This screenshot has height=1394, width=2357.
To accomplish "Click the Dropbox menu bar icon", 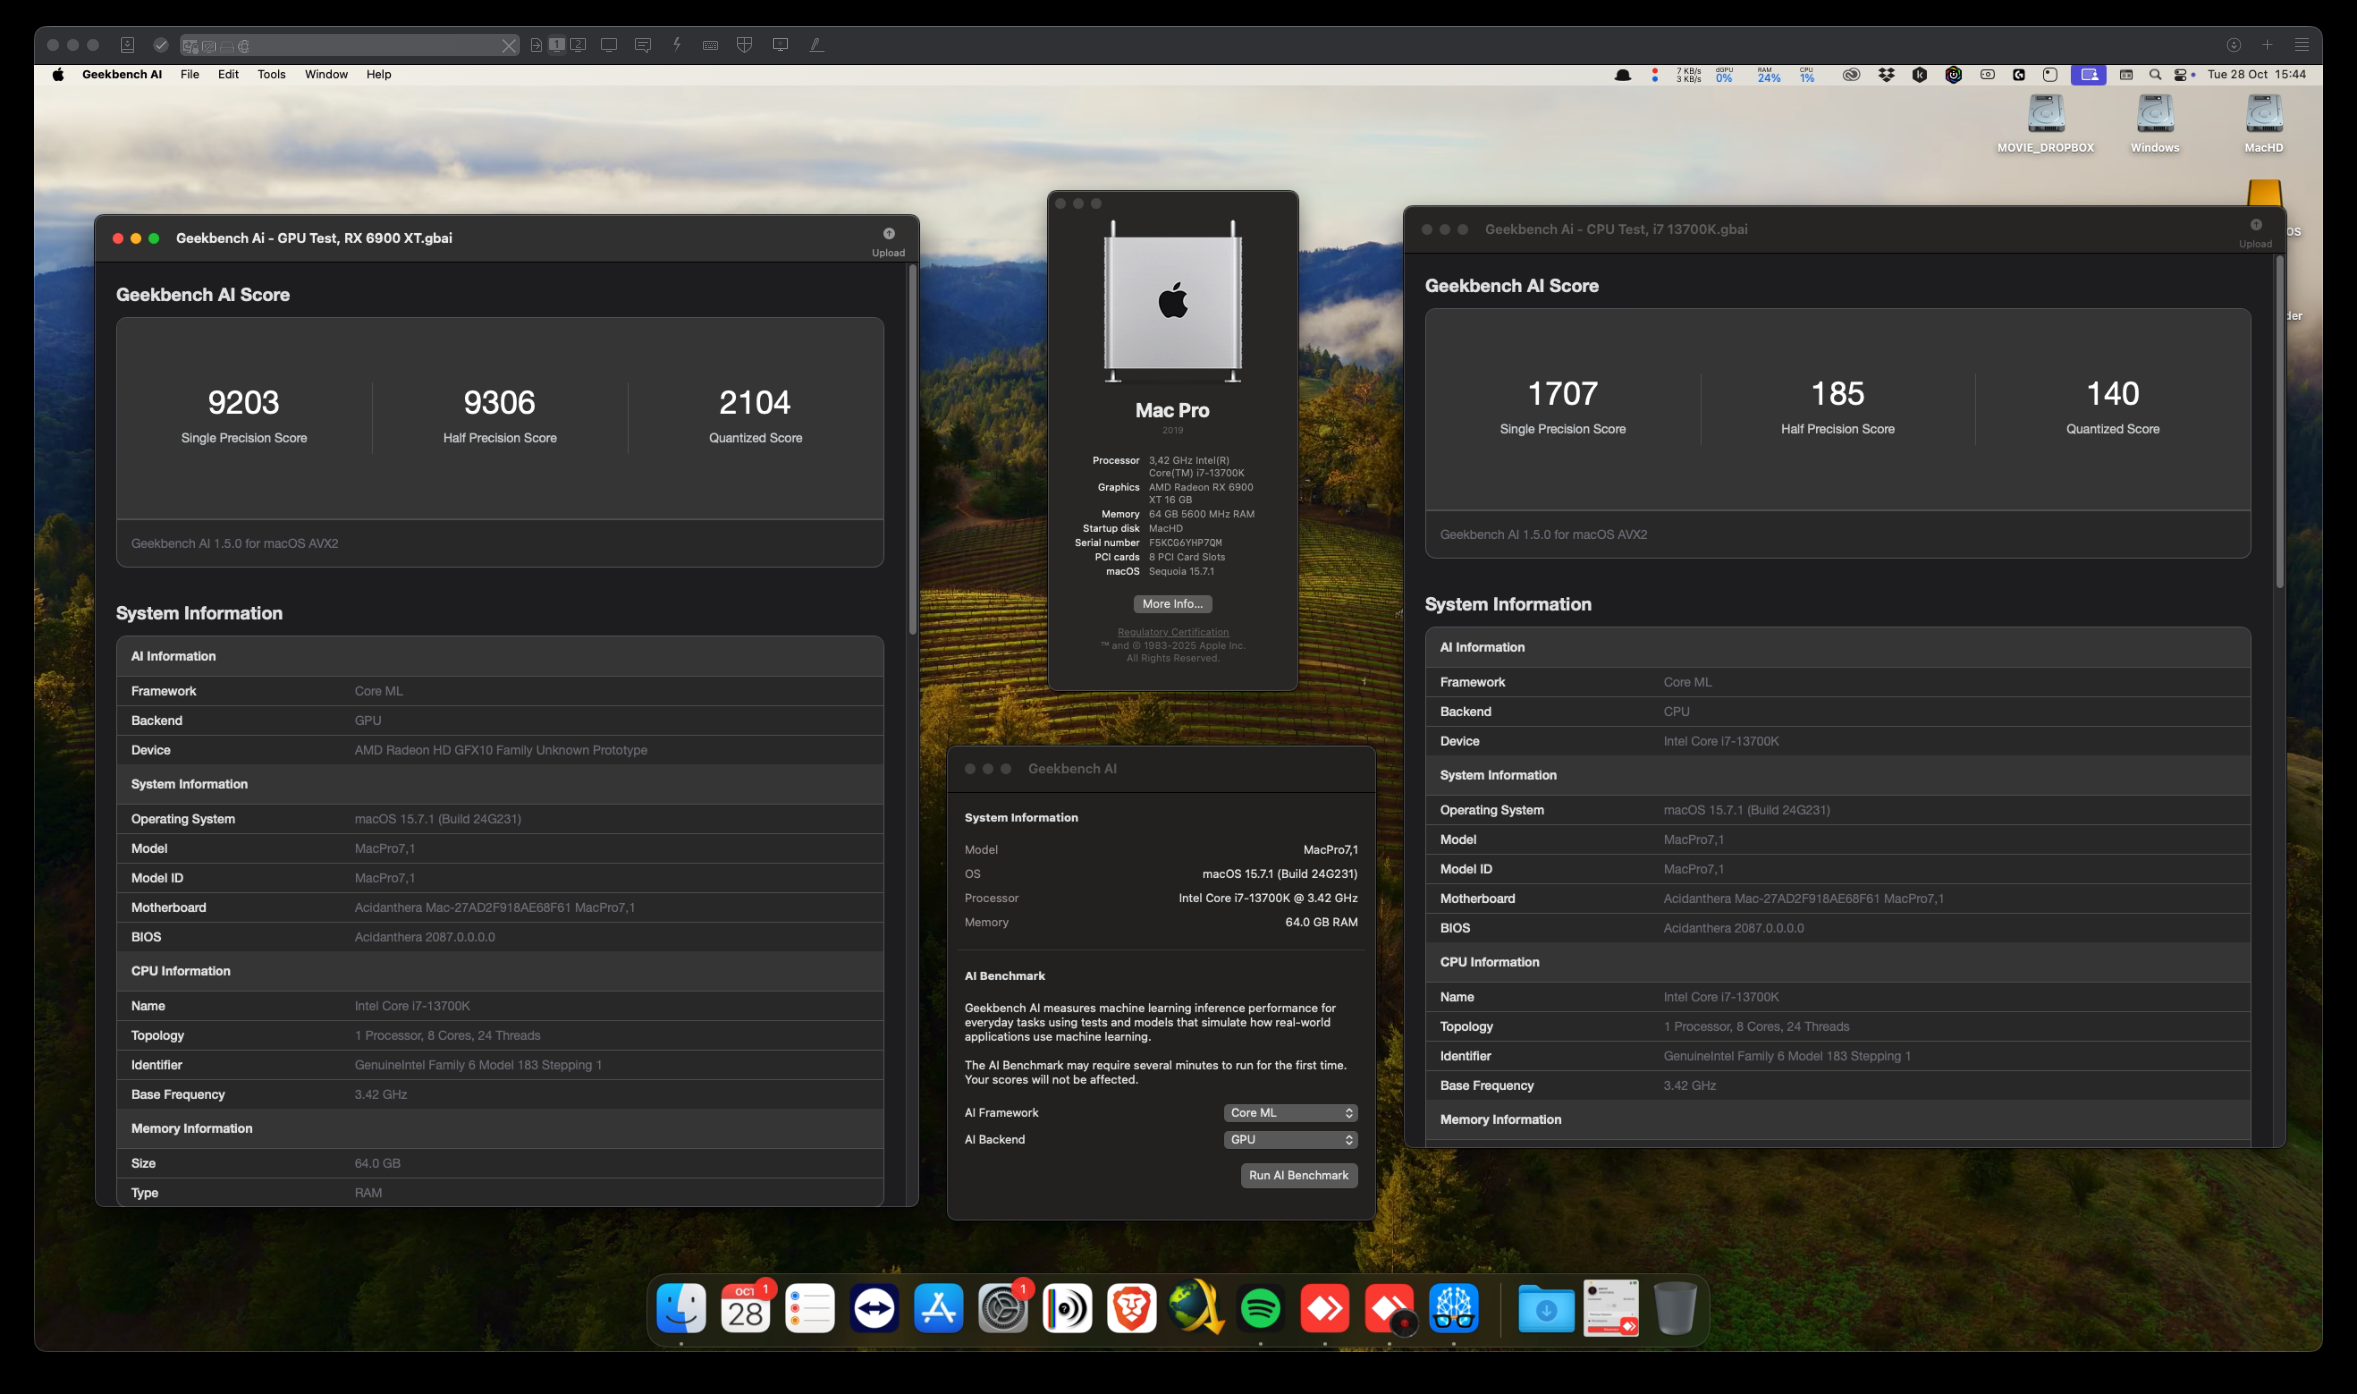I will point(1886,75).
